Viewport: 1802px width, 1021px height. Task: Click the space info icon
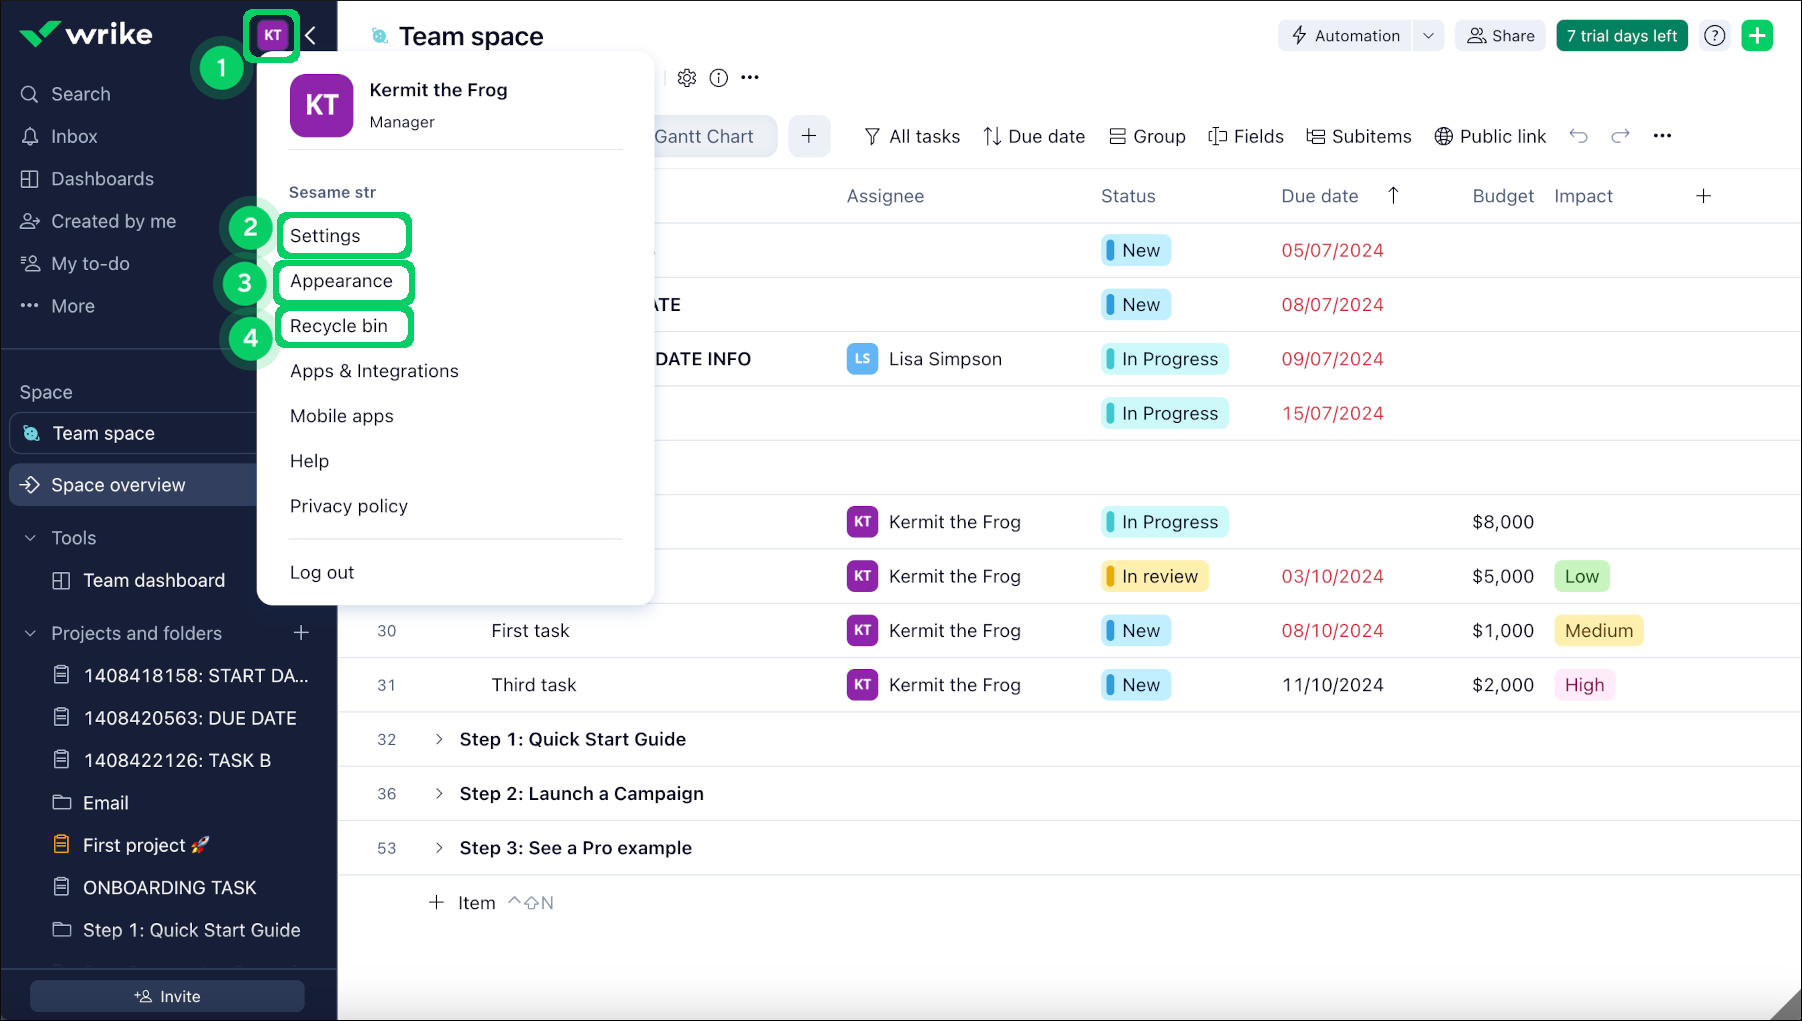[718, 78]
